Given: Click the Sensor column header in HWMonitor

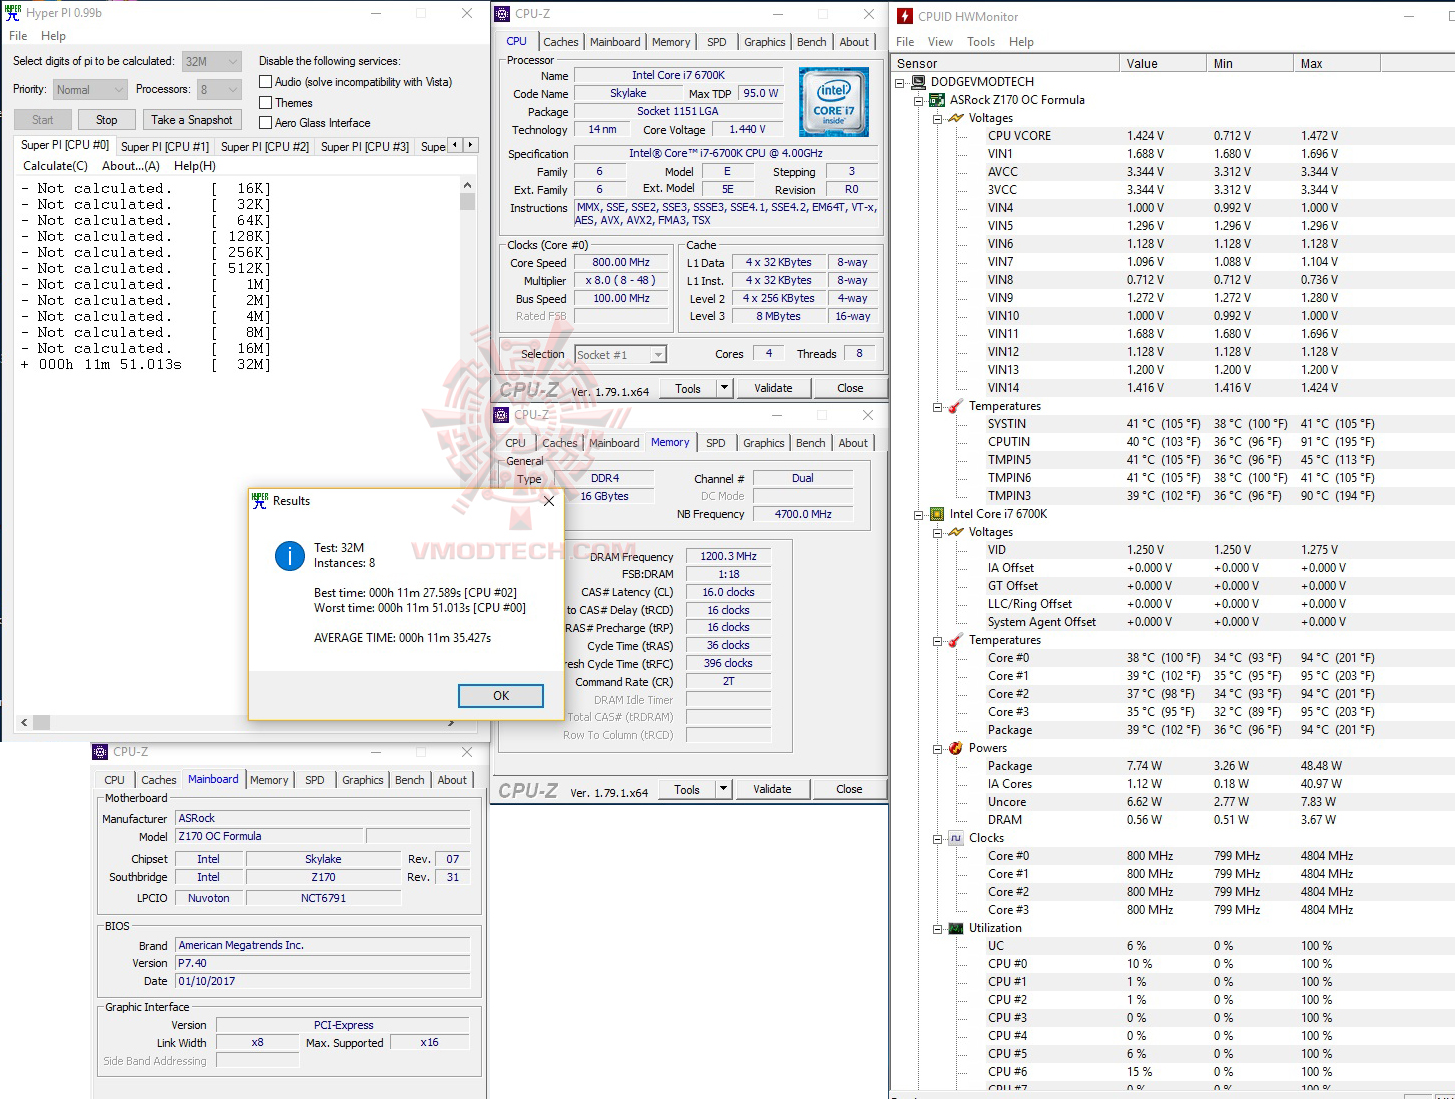Looking at the screenshot, I should tap(1005, 63).
